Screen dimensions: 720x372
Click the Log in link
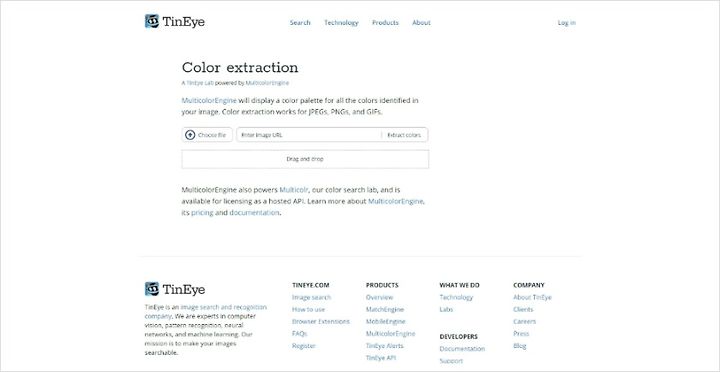tap(567, 23)
